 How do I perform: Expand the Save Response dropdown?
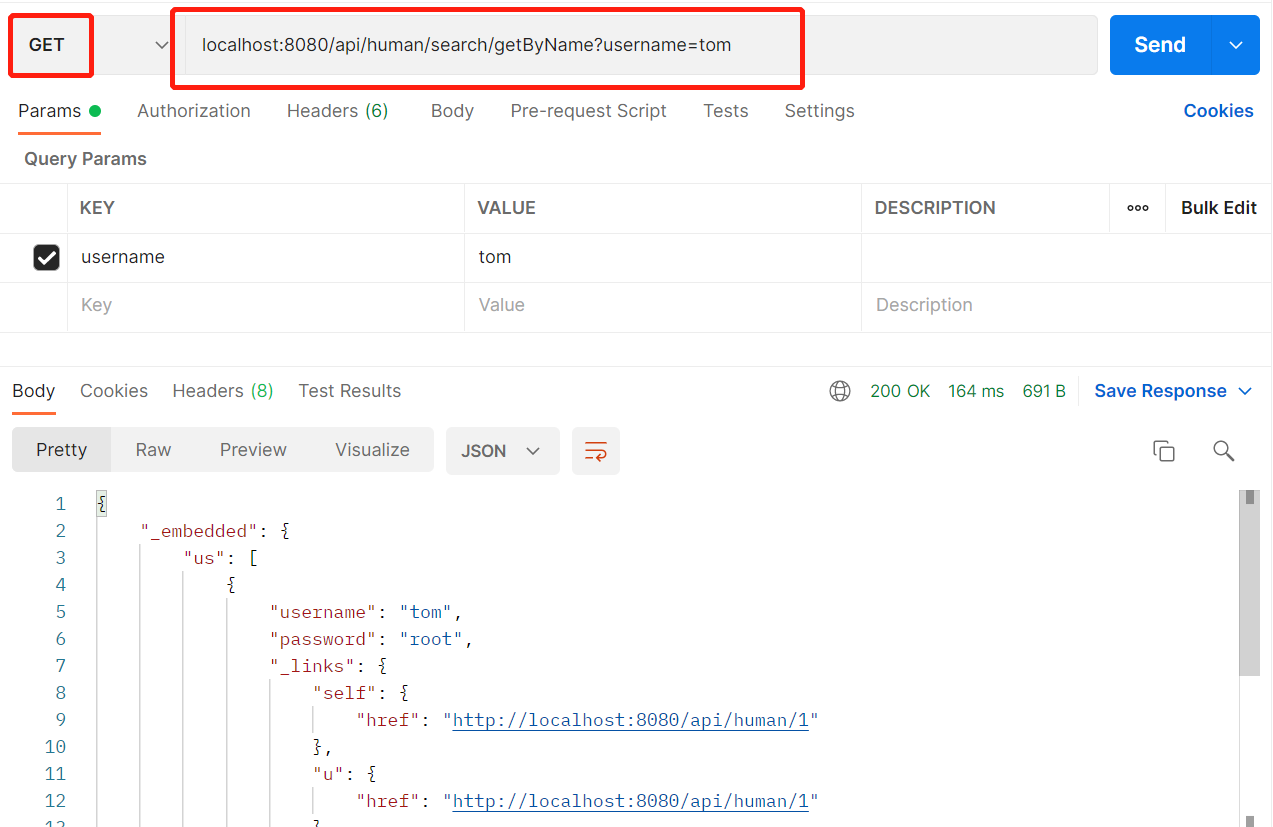click(x=1245, y=391)
